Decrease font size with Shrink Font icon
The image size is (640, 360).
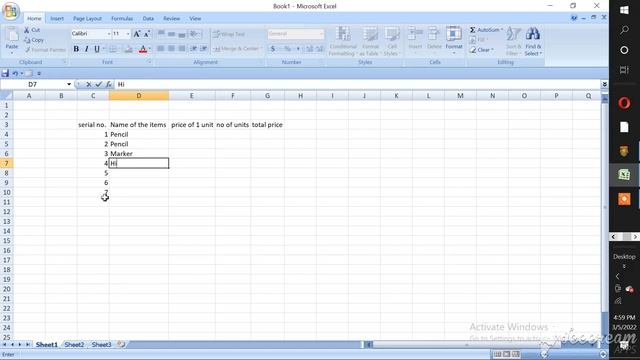click(x=147, y=34)
